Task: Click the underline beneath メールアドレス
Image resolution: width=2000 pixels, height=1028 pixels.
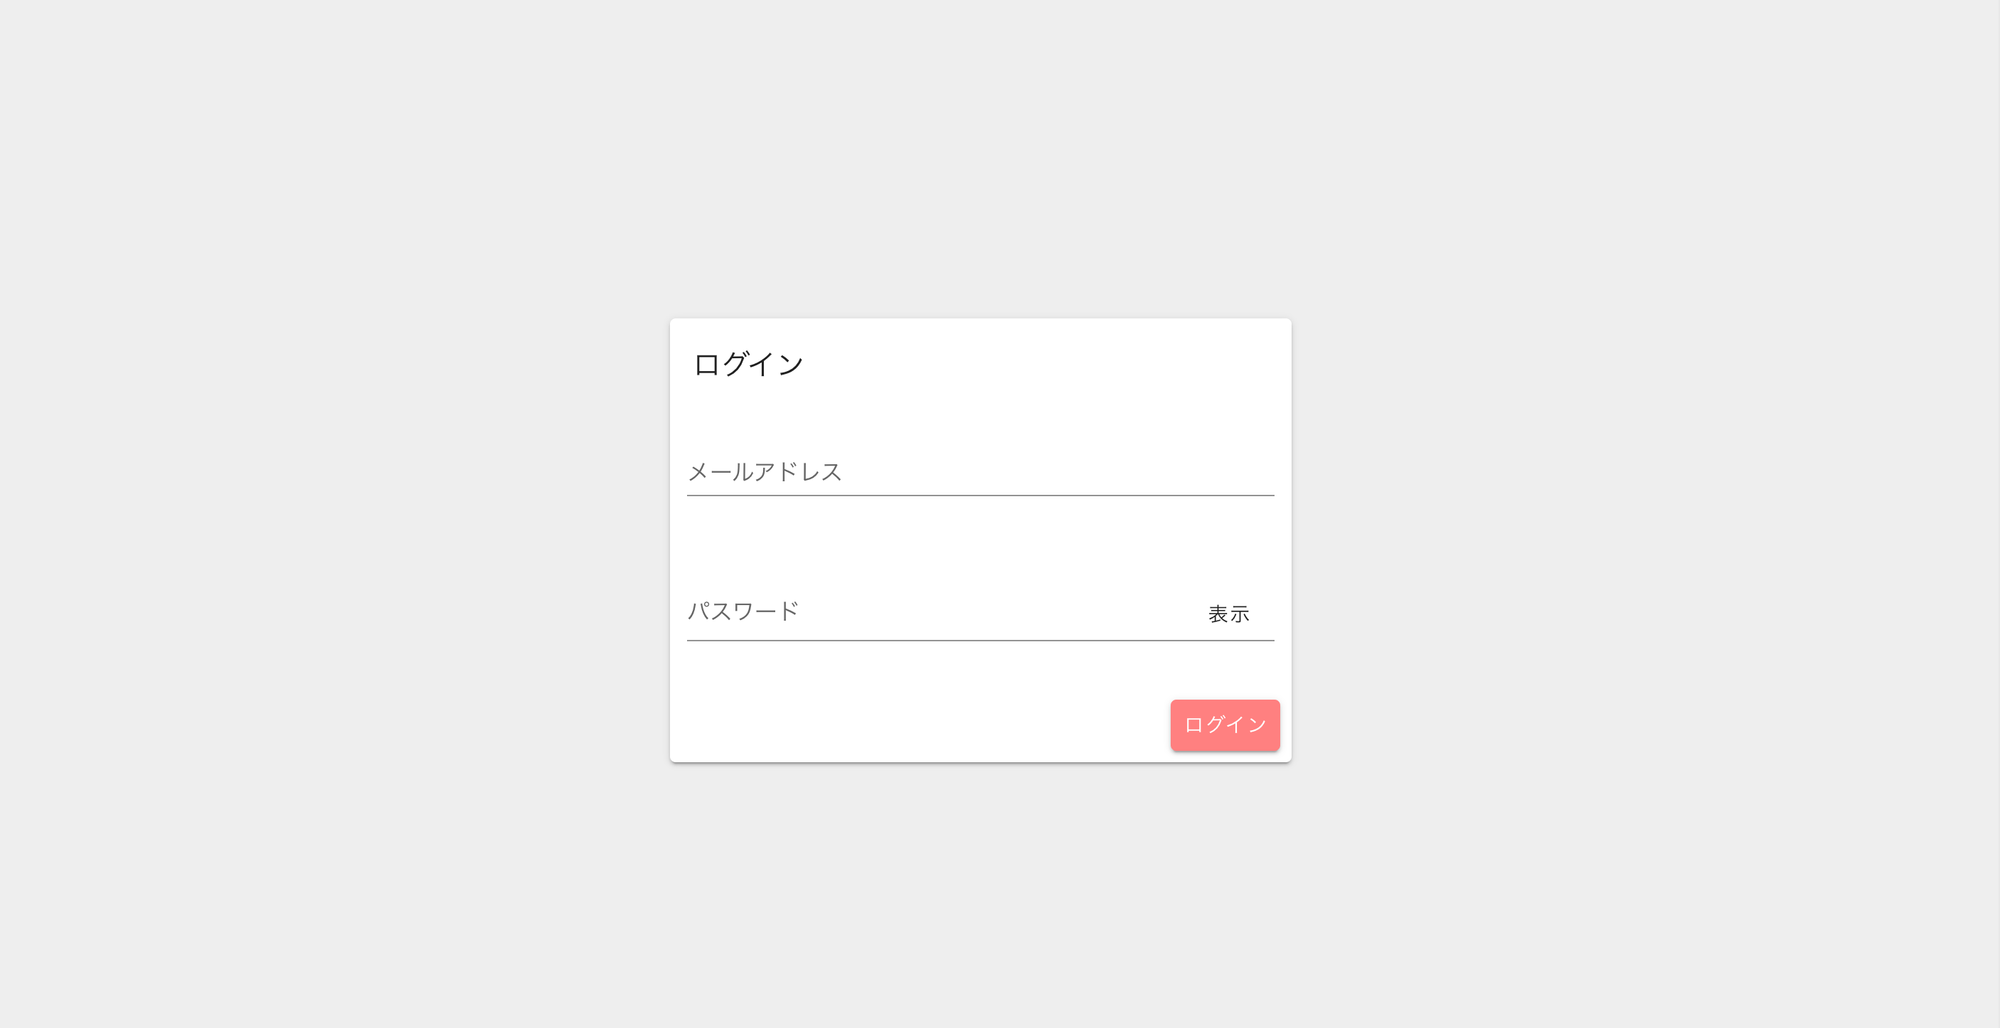Action: 980,495
